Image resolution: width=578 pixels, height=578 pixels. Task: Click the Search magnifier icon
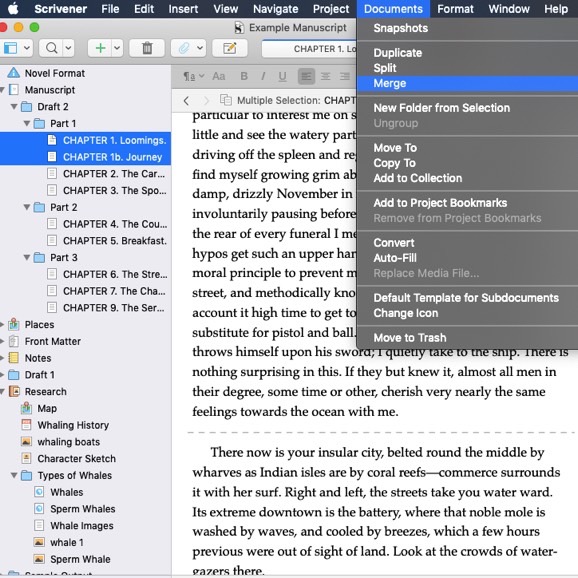(x=52, y=48)
